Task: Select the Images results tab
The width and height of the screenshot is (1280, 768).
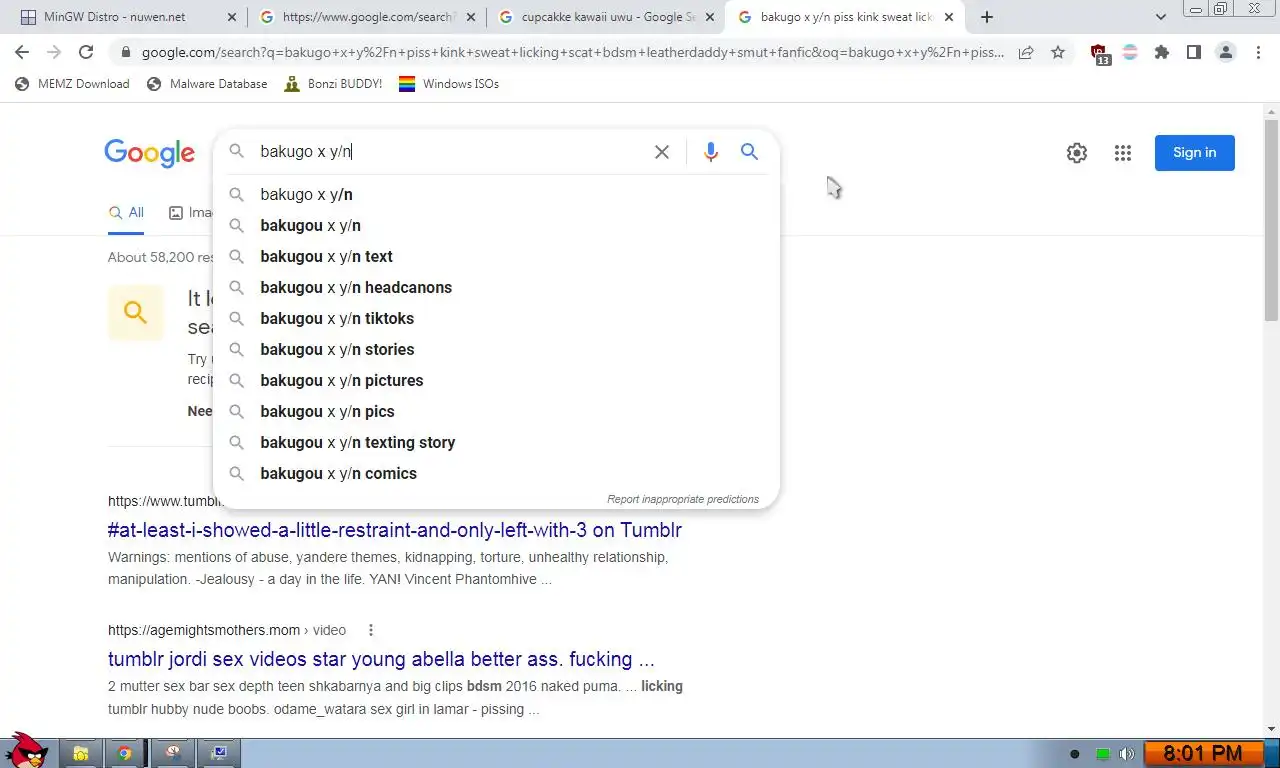Action: pyautogui.click(x=191, y=212)
